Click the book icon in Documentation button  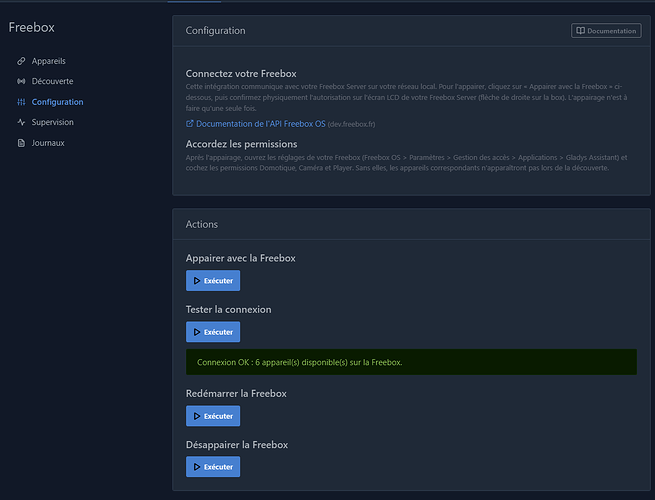coord(580,30)
